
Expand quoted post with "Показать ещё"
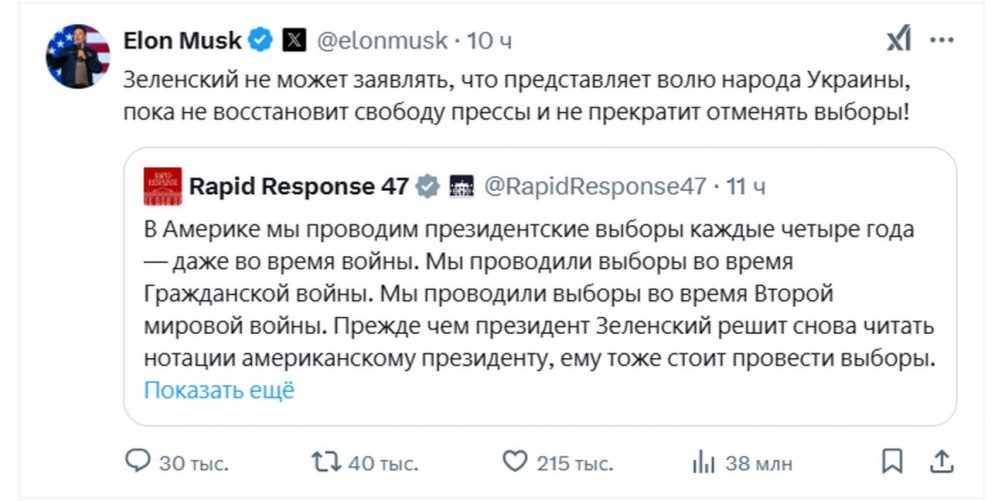pyautogui.click(x=219, y=390)
